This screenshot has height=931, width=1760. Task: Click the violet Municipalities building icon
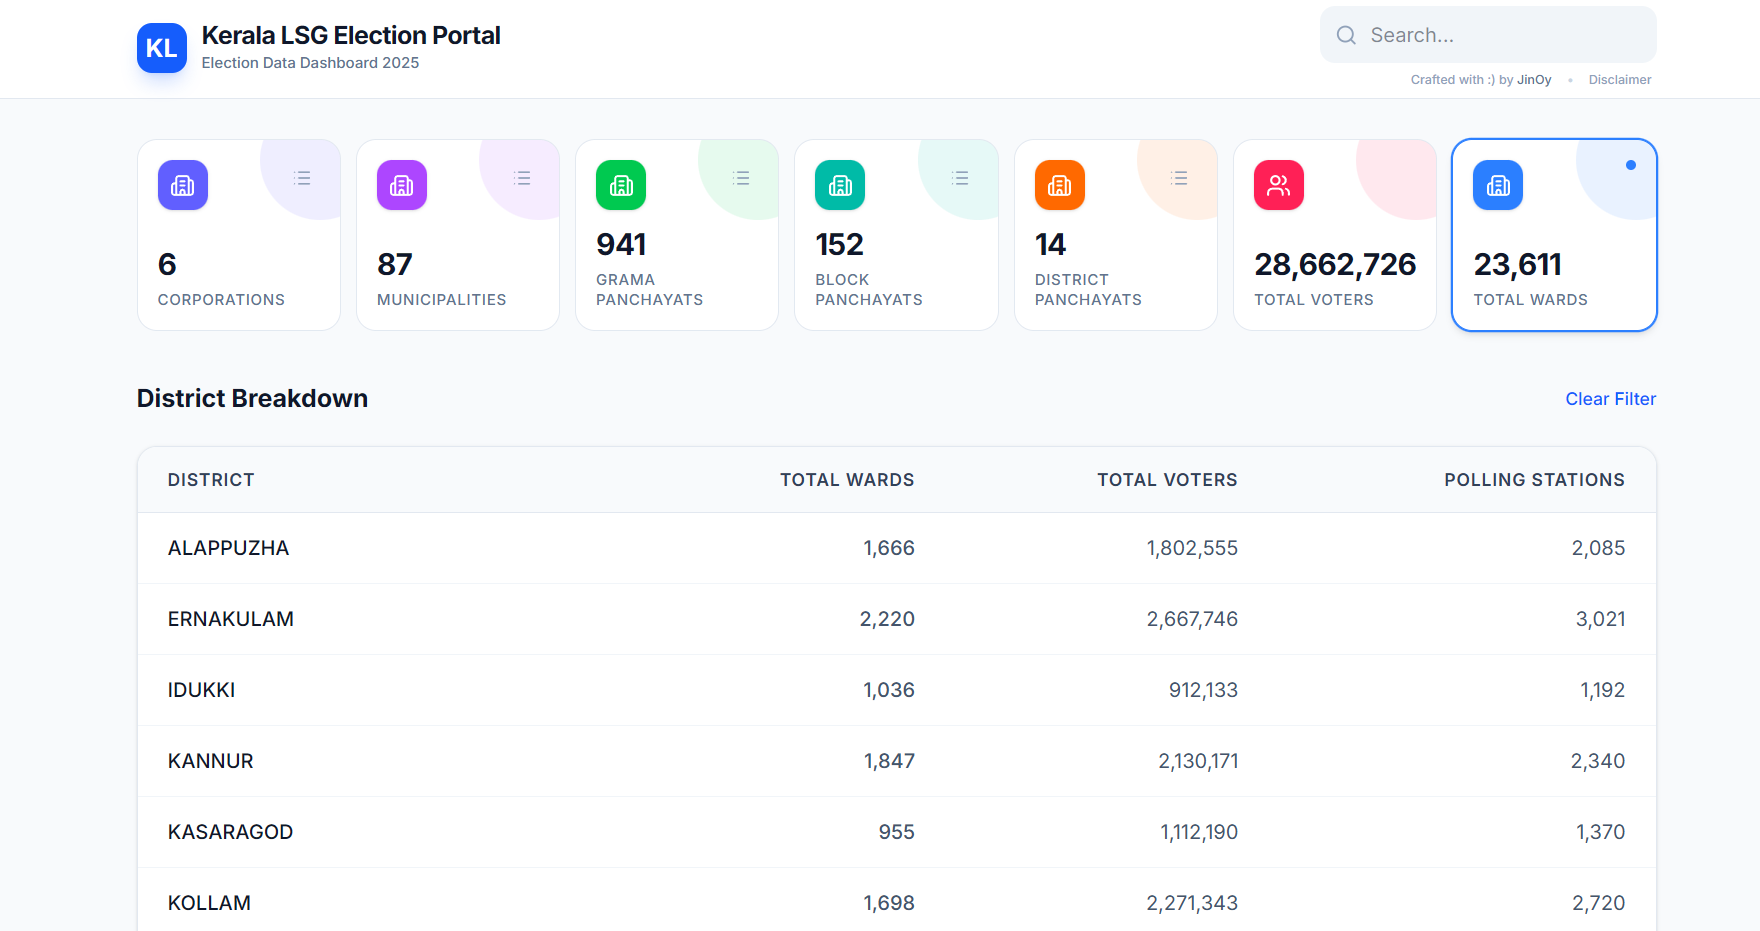[x=402, y=185]
